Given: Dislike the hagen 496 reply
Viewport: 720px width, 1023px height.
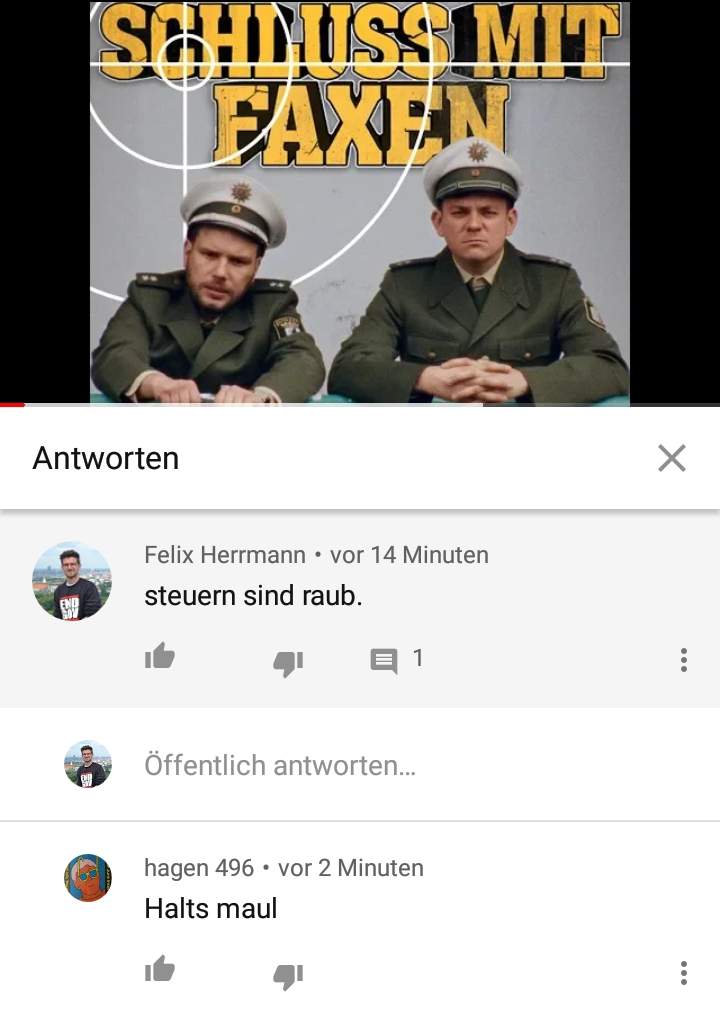Looking at the screenshot, I should point(288,976).
